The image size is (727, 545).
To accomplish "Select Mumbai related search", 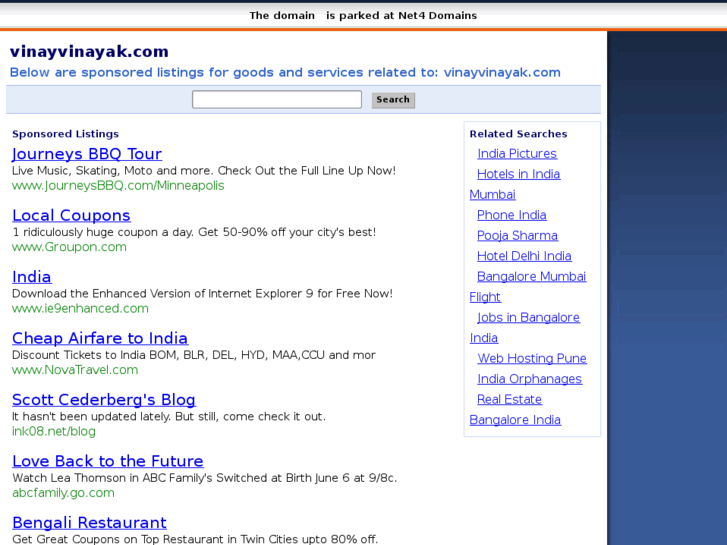I will tap(492, 194).
